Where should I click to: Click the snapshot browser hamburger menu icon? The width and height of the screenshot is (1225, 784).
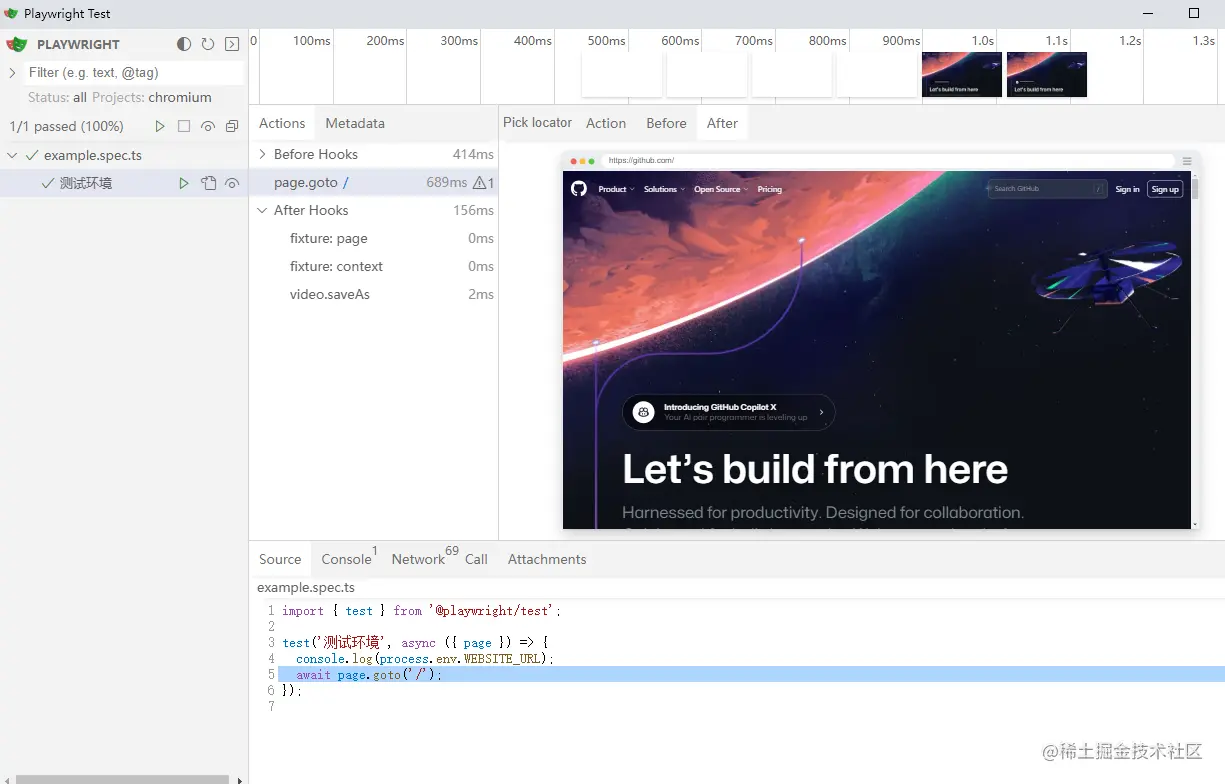(x=1187, y=161)
